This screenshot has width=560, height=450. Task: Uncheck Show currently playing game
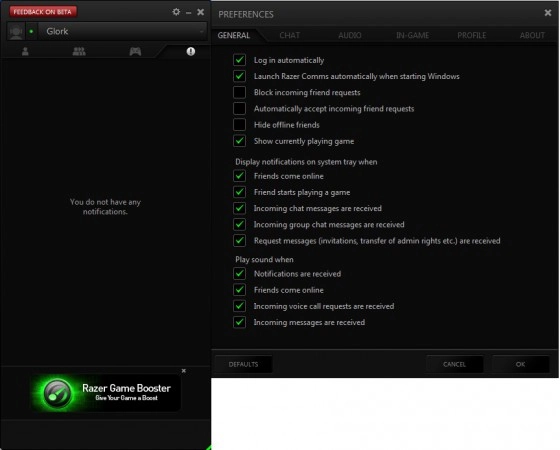[x=240, y=141]
